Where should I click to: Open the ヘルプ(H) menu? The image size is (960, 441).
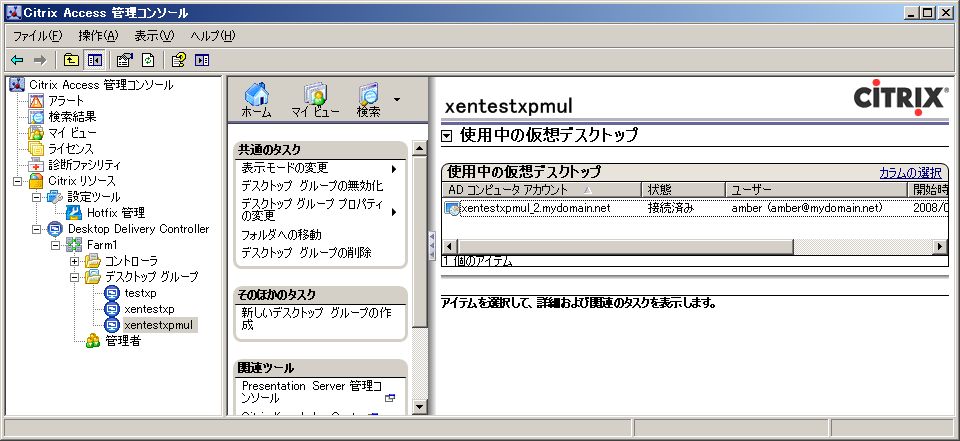tap(212, 36)
